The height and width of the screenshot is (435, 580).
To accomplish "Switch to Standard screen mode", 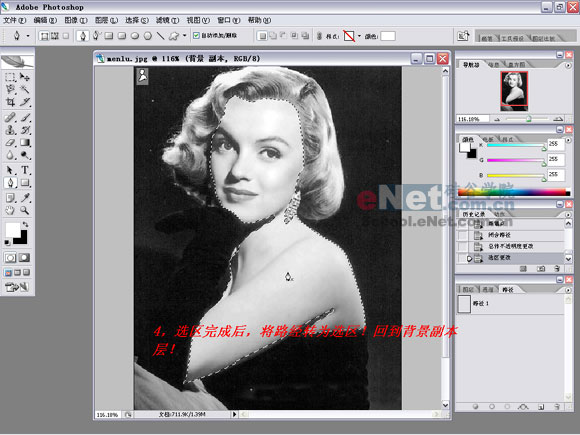I will [8, 273].
